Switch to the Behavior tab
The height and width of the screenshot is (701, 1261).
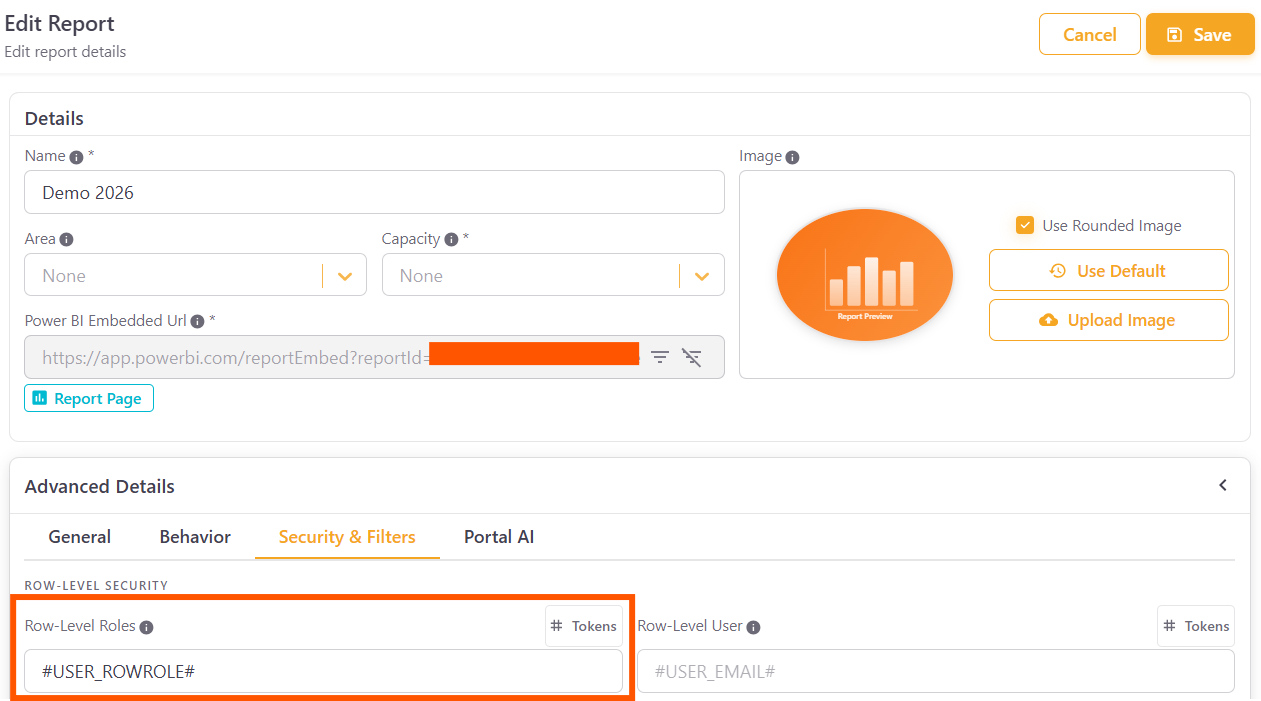[194, 537]
